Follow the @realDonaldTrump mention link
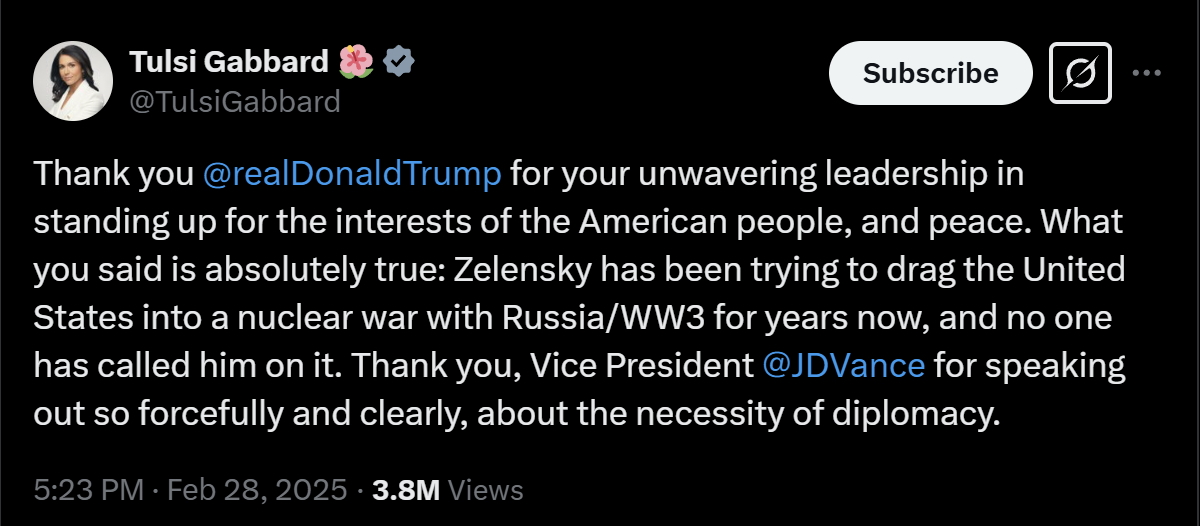 tap(351, 173)
